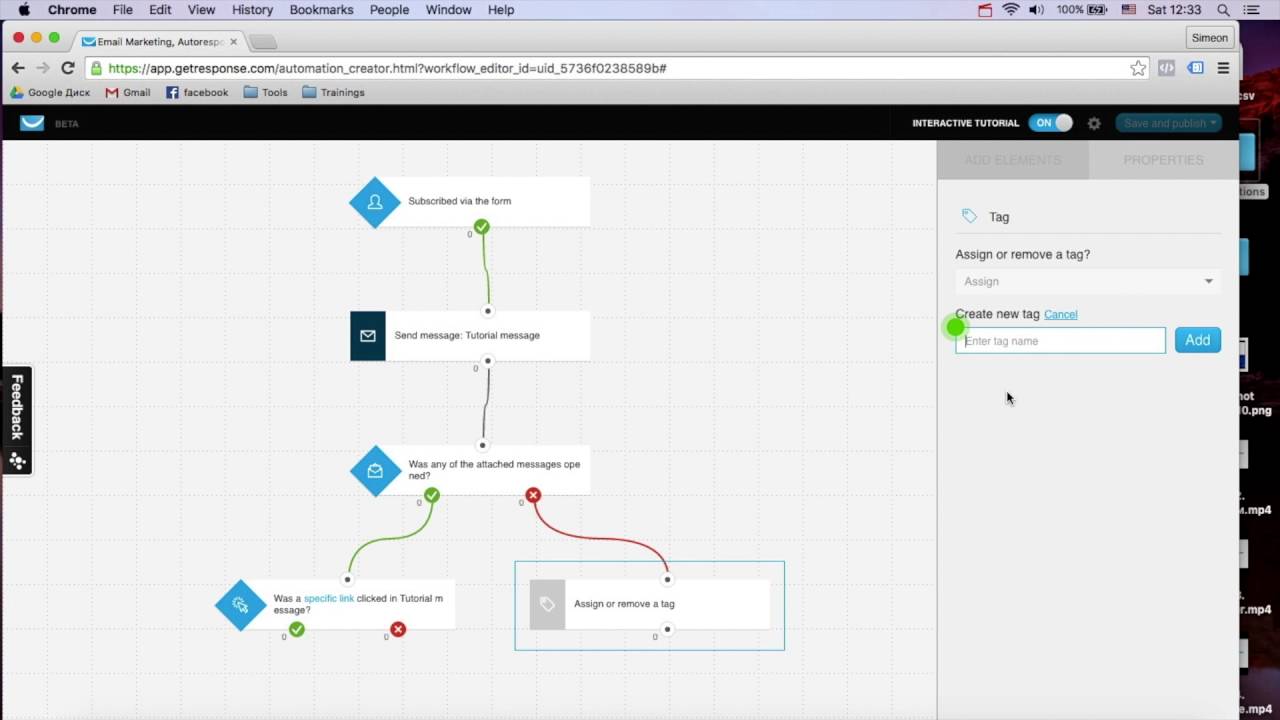Click the Simeon profile button
1280x720 pixels.
pyautogui.click(x=1209, y=37)
